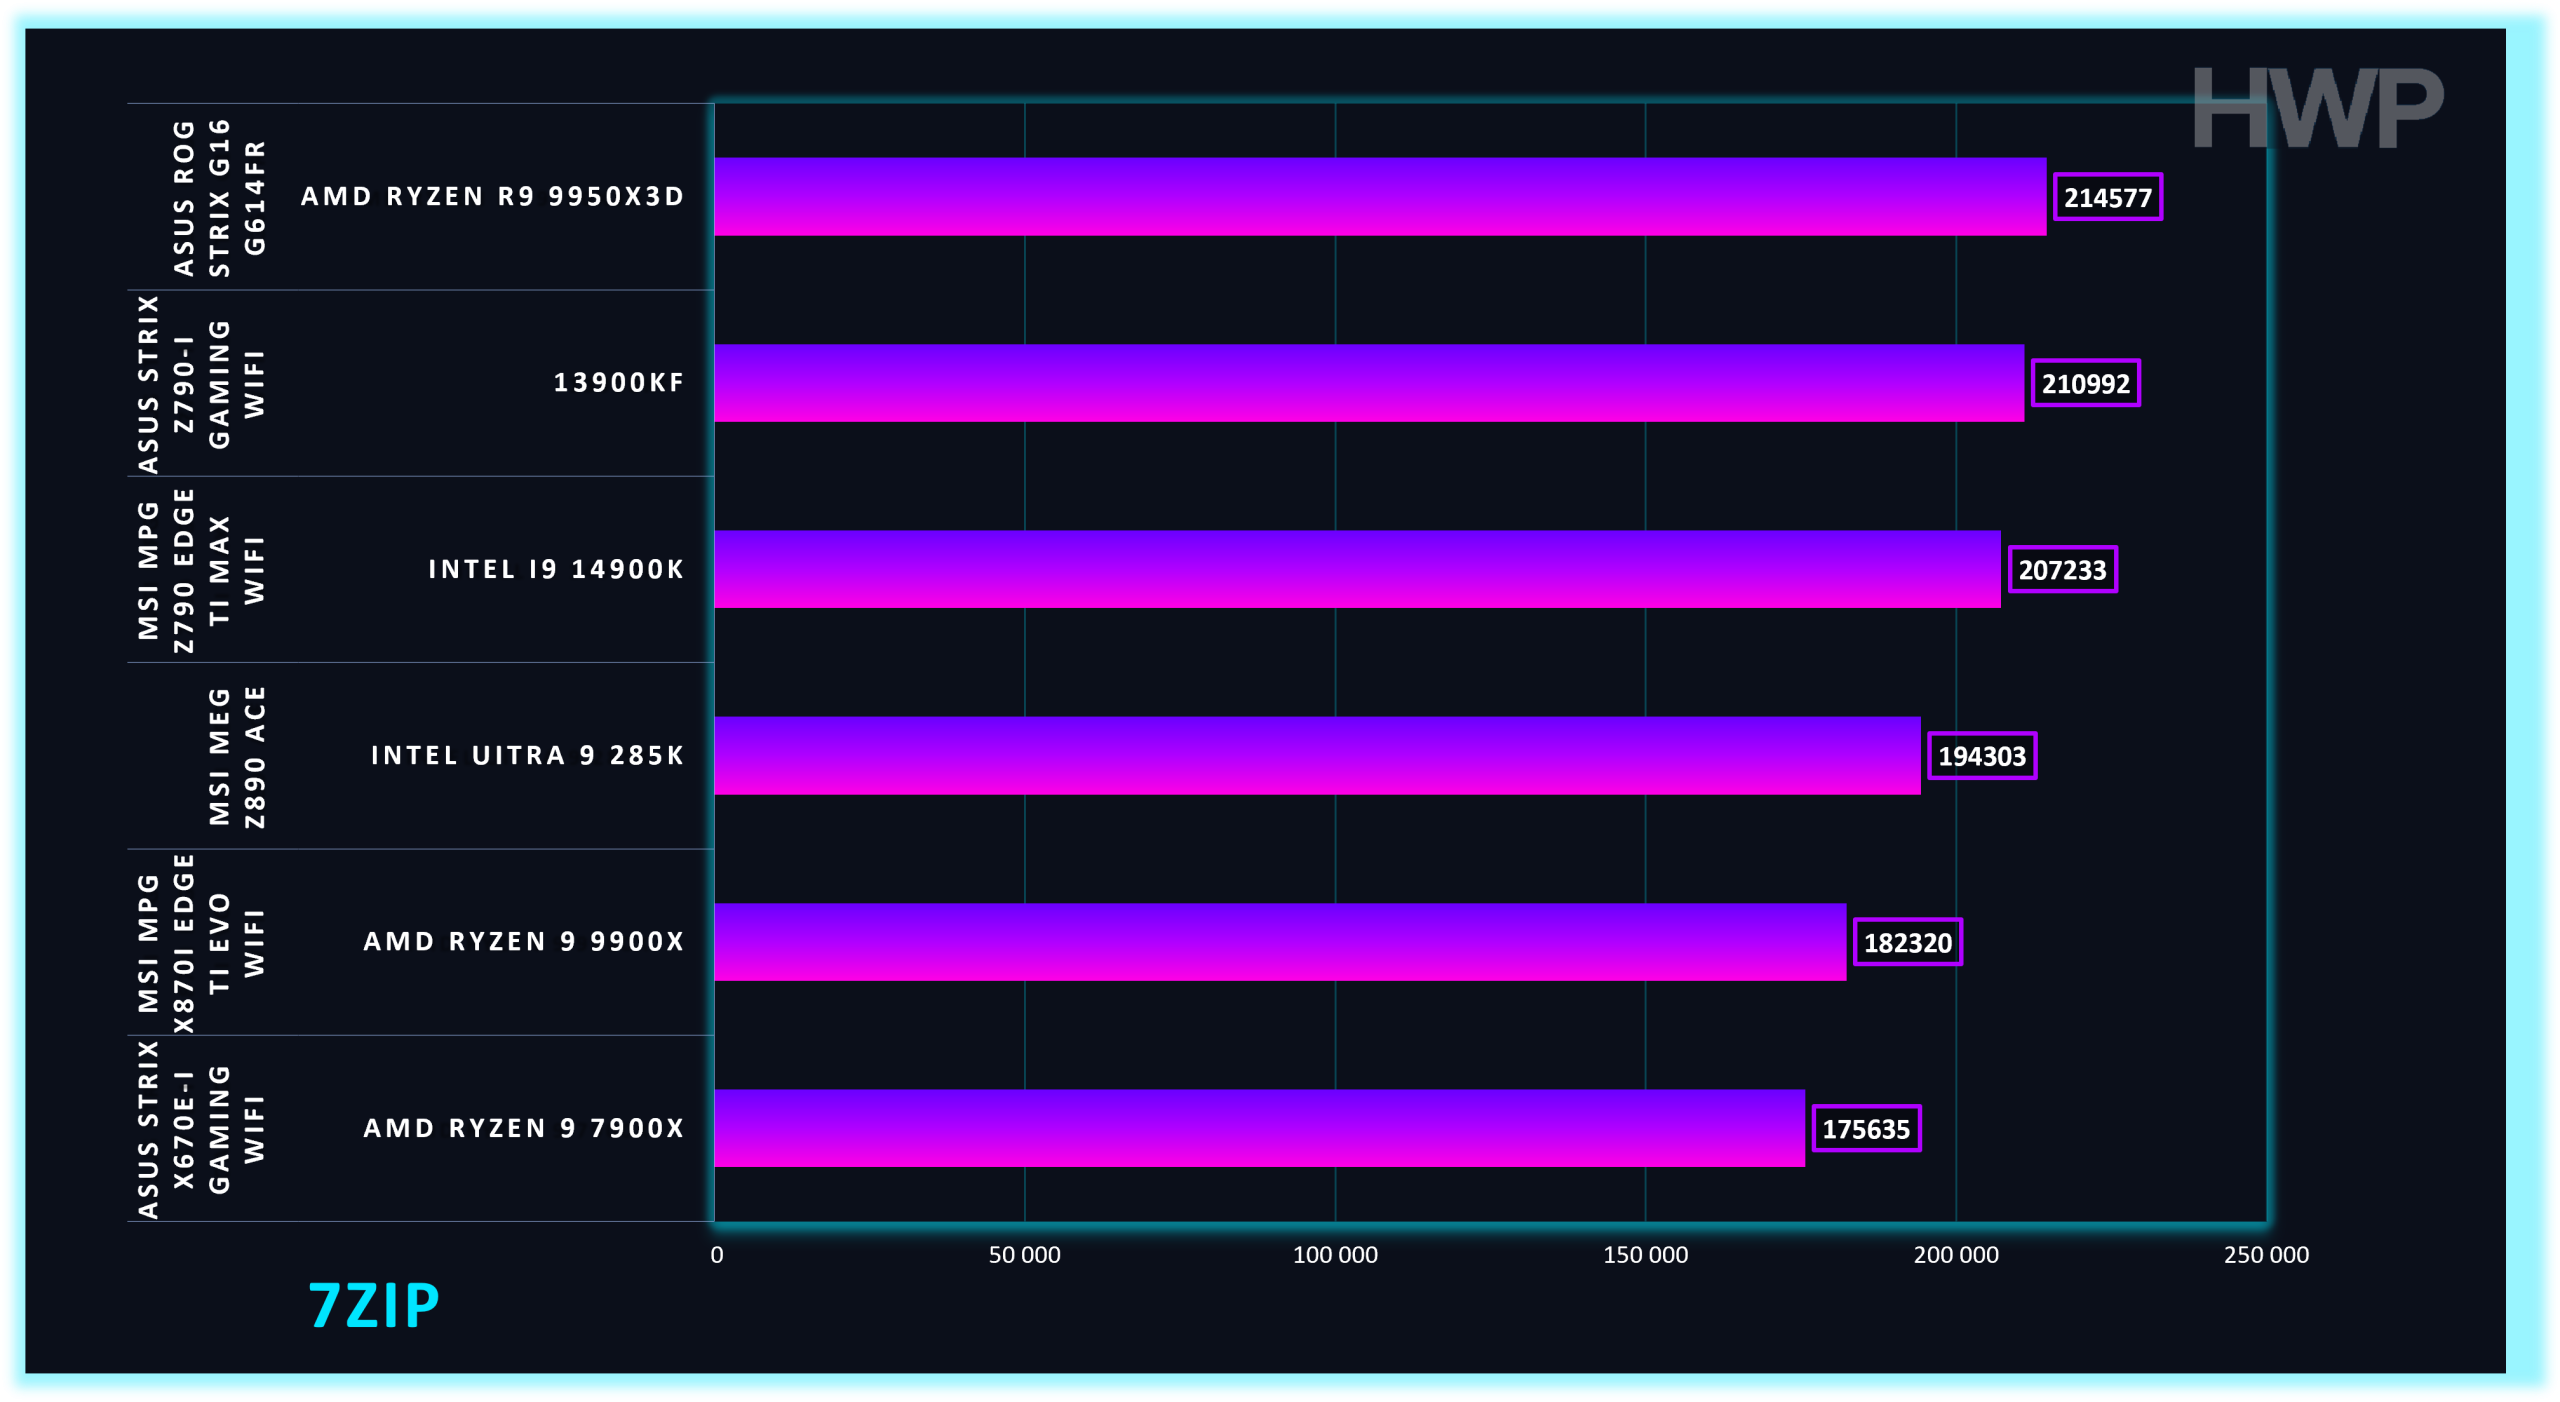Click the 7ZIP chart title
Viewport: 2560px width, 1402px height.
(x=374, y=1306)
